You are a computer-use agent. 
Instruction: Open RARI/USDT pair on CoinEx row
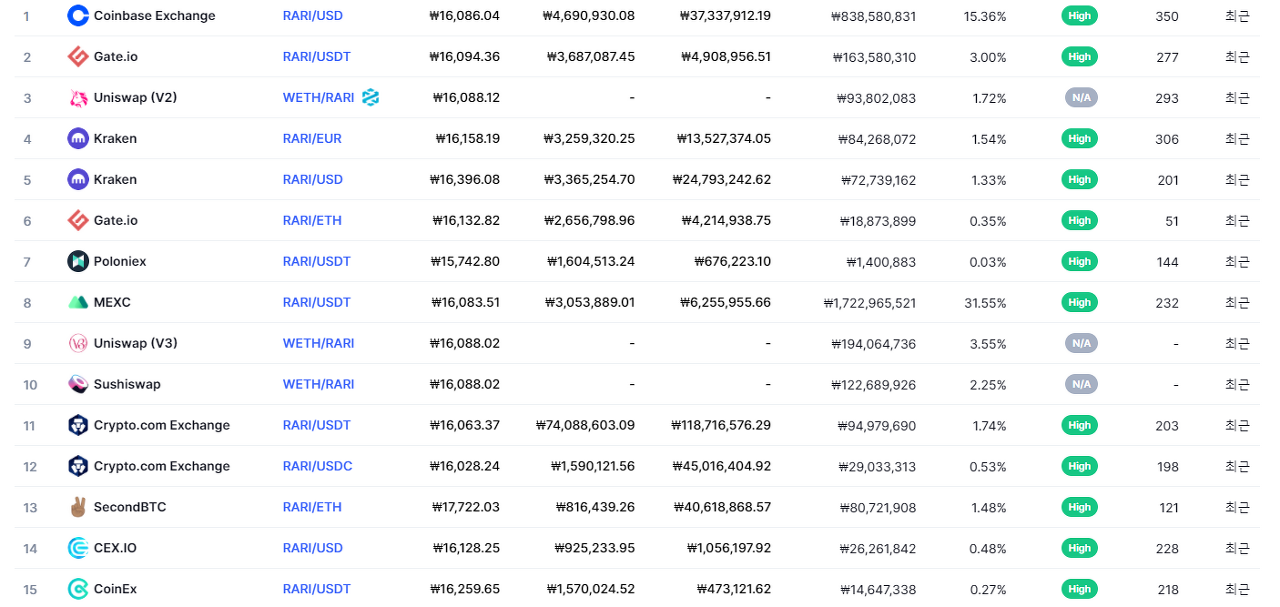(317, 590)
